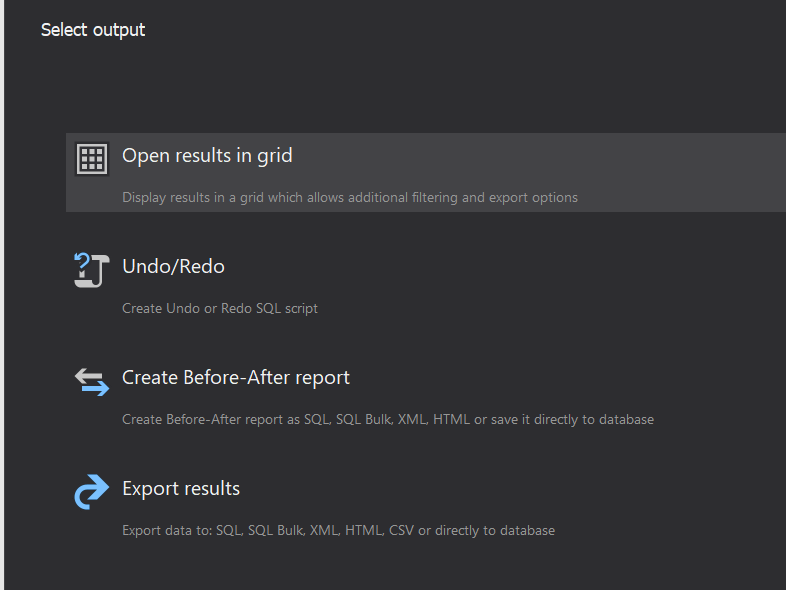Click the "Select output" heading
This screenshot has width=786, height=590.
pyautogui.click(x=93, y=30)
